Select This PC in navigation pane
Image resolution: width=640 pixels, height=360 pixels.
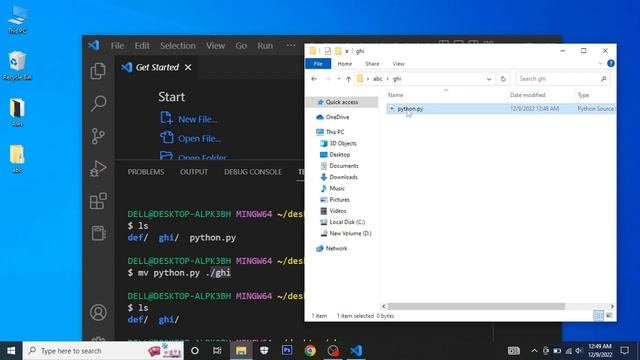point(335,132)
